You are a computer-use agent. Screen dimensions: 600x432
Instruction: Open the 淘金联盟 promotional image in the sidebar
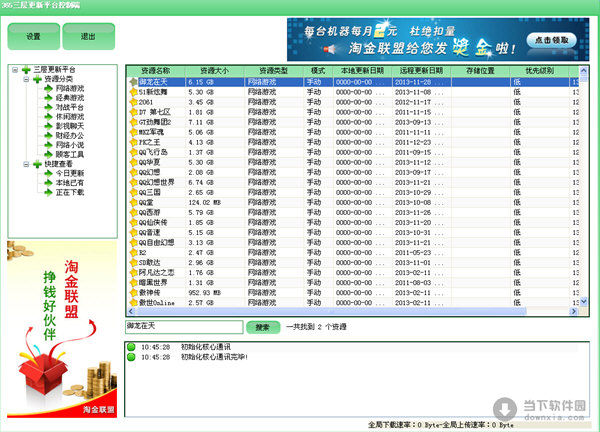(62, 329)
